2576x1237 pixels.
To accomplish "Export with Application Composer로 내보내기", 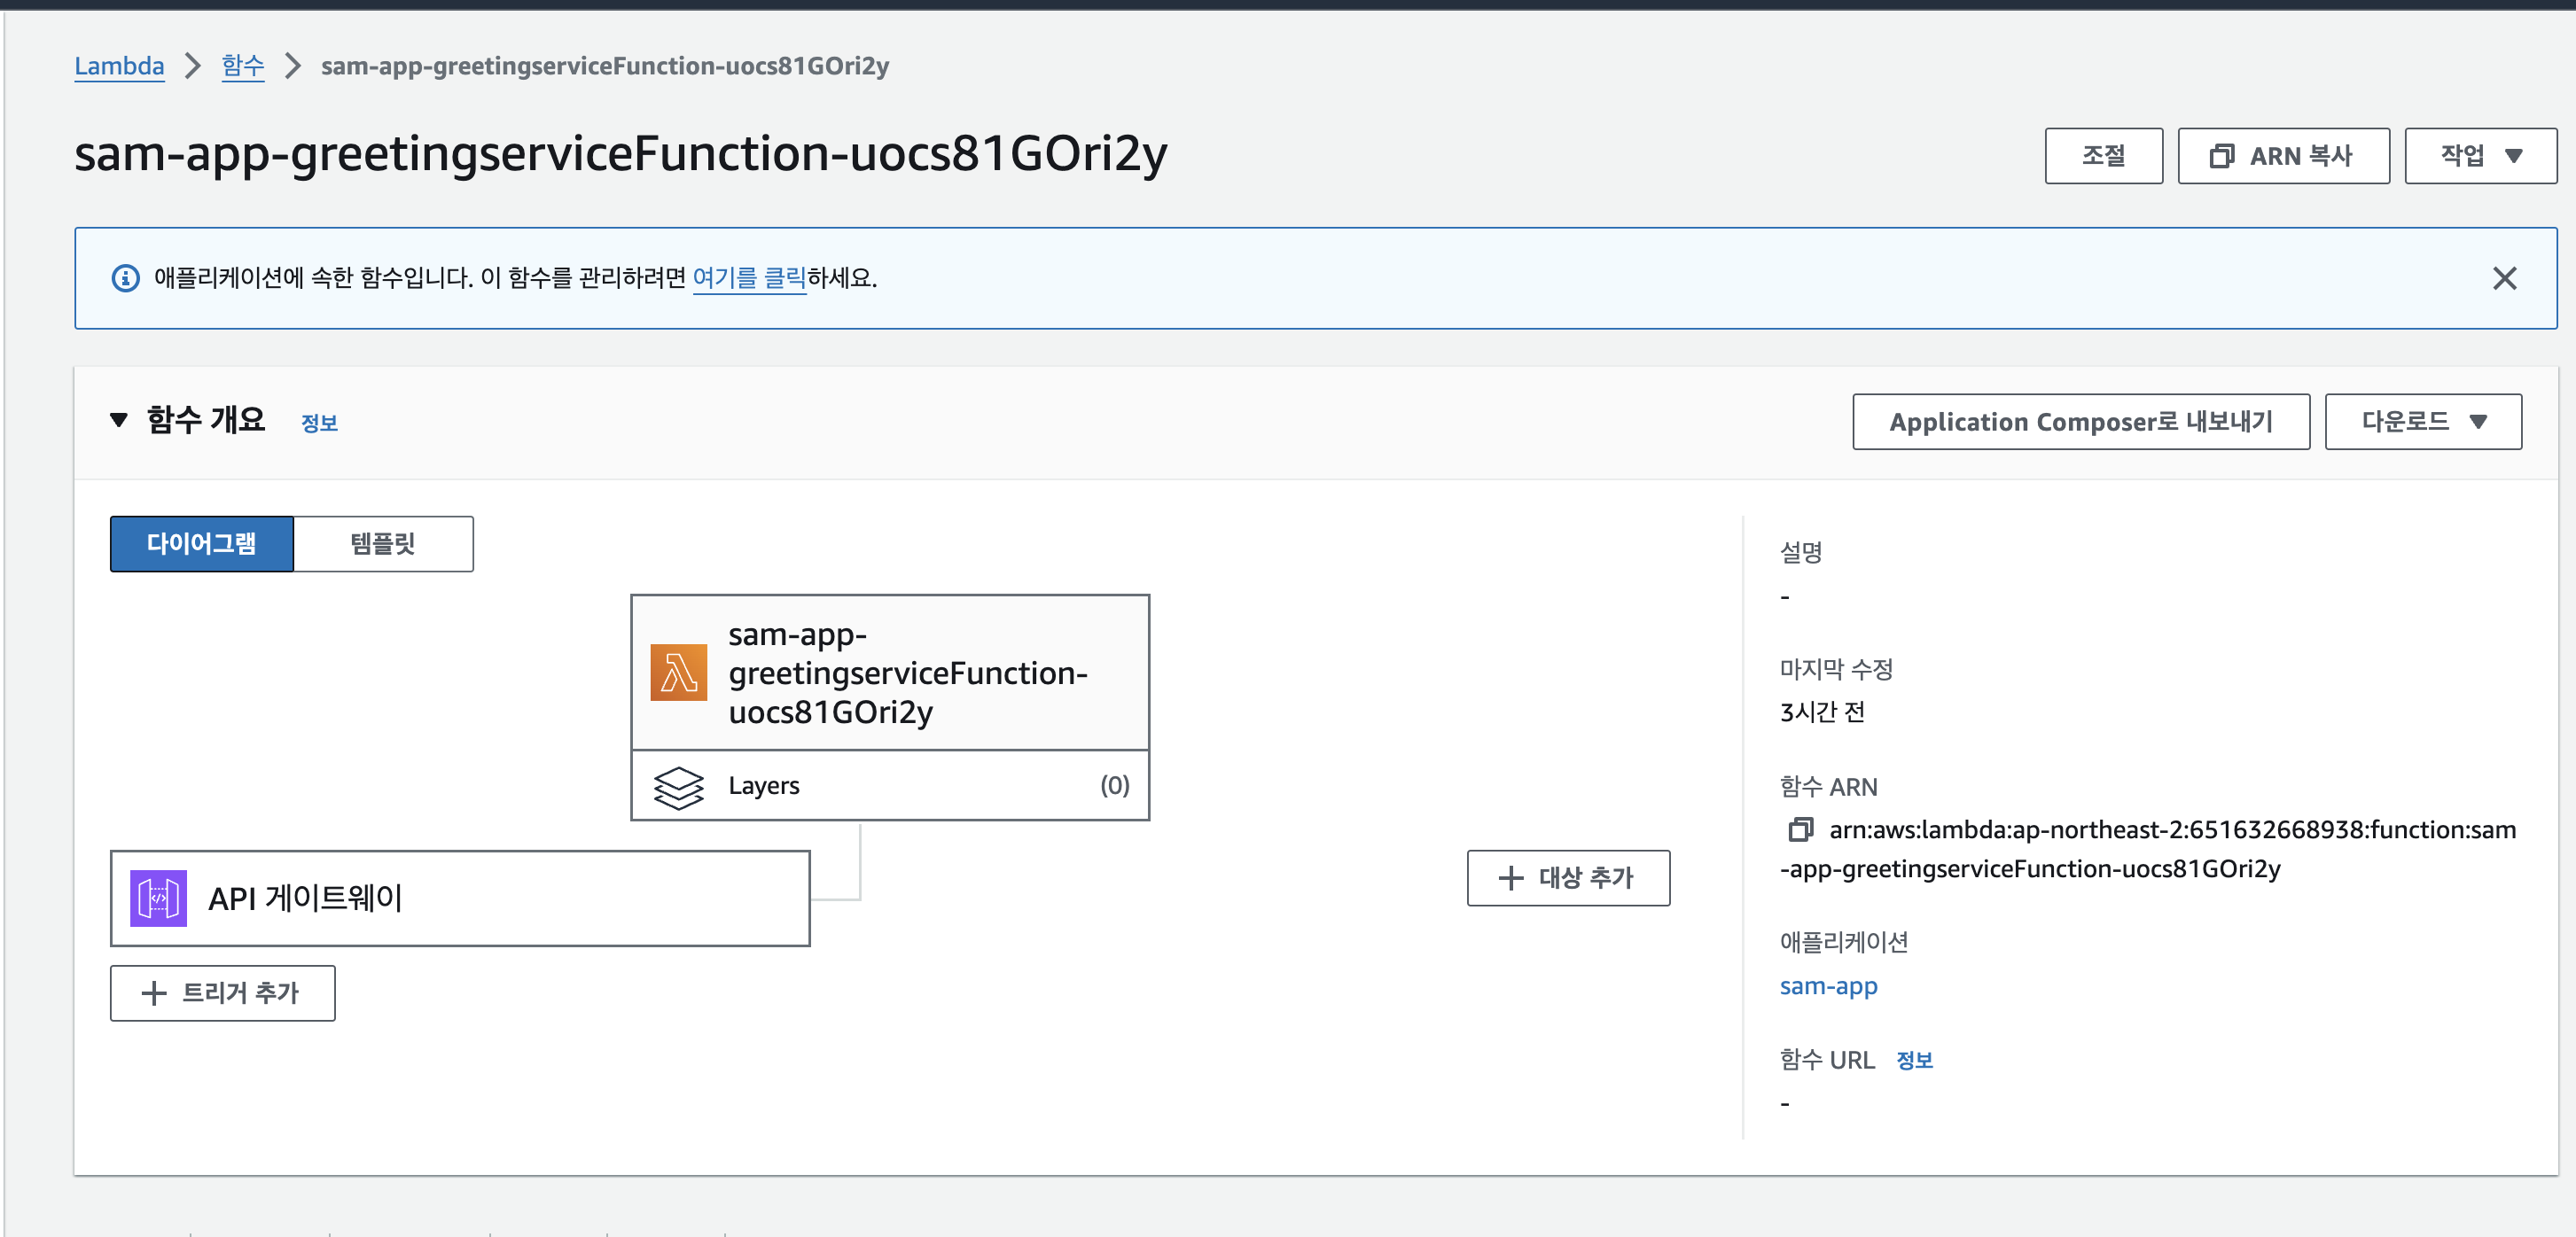I will point(2080,422).
